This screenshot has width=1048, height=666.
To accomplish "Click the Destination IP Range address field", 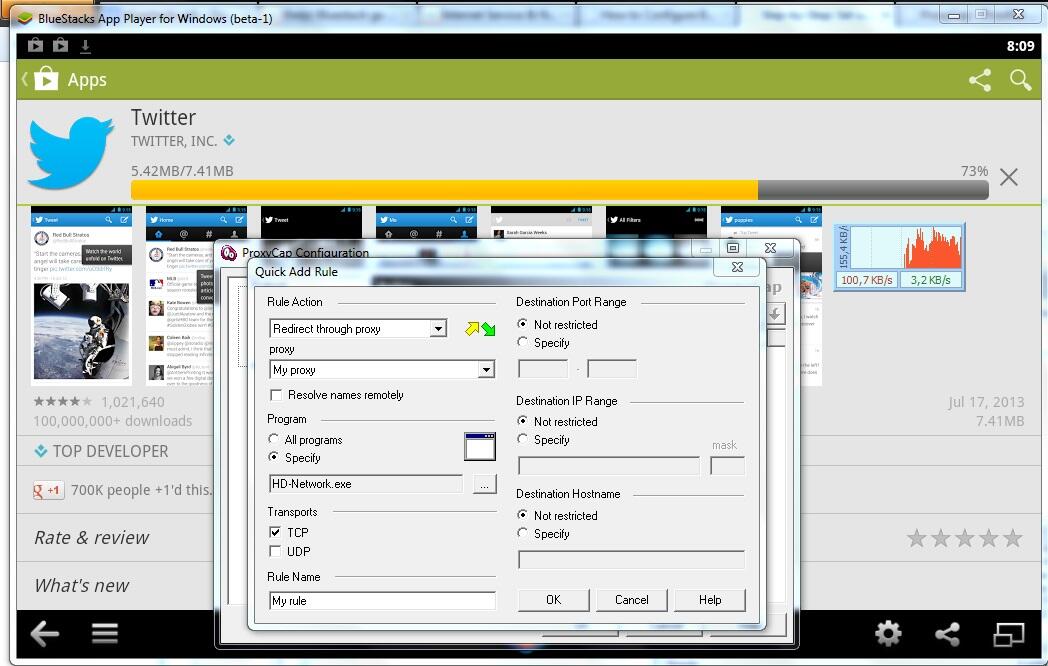I will [609, 465].
